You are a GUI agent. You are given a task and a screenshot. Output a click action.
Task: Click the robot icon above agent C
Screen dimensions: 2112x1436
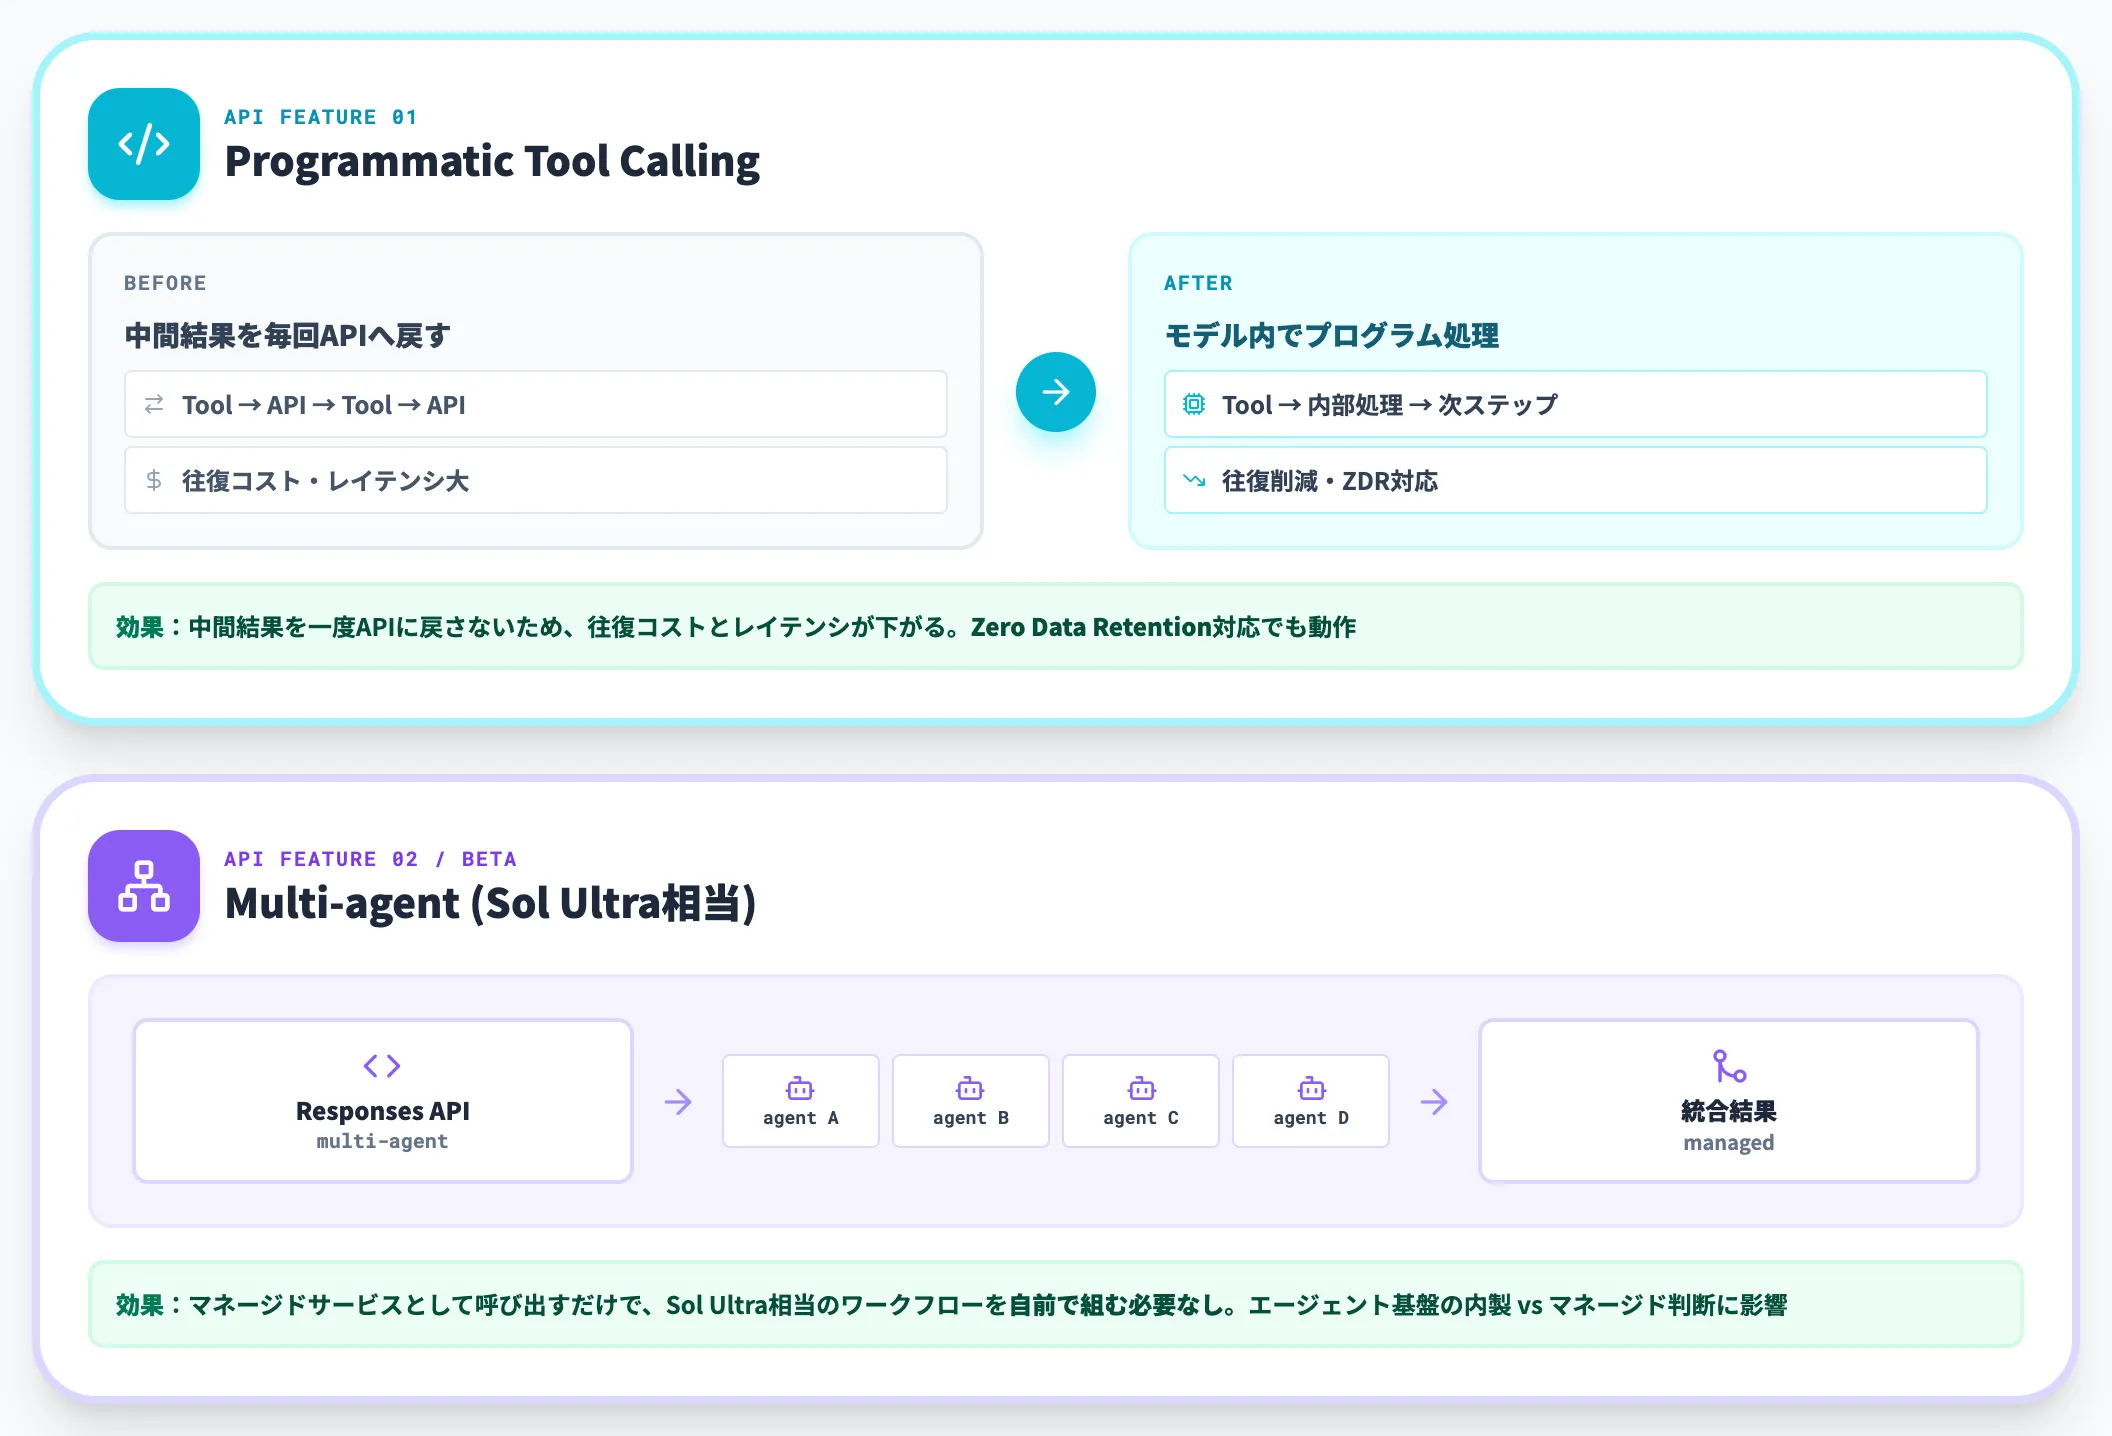coord(1141,1088)
